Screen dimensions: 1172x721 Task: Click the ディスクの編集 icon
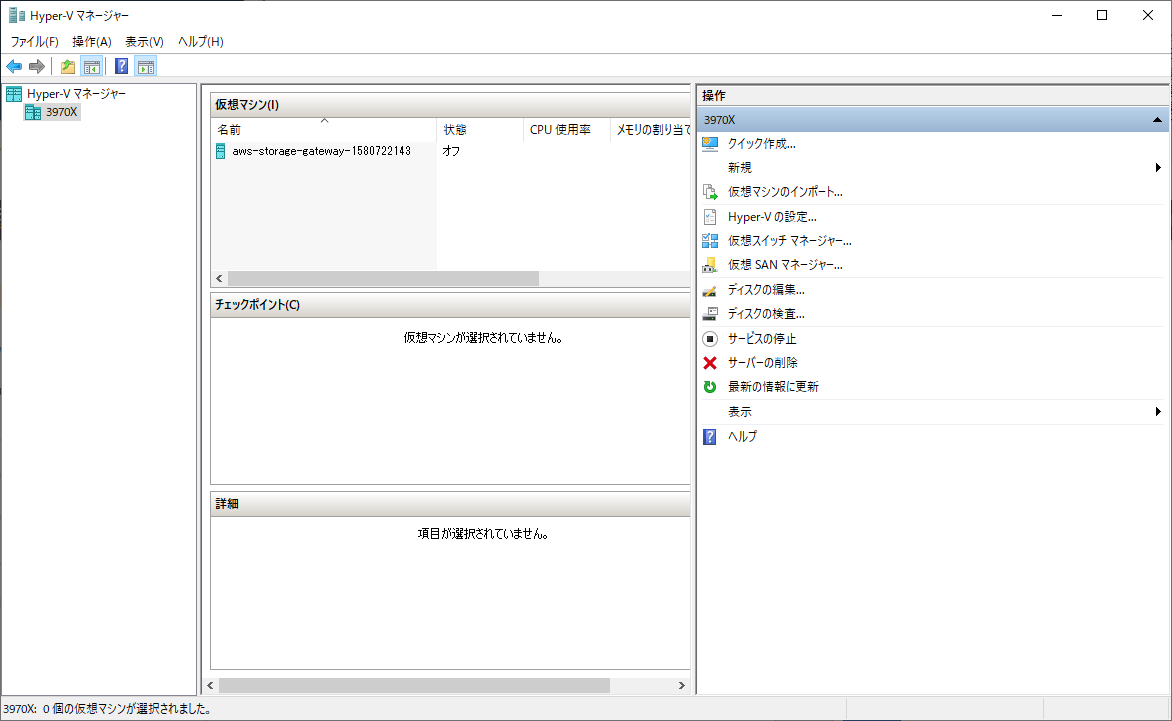coord(710,290)
